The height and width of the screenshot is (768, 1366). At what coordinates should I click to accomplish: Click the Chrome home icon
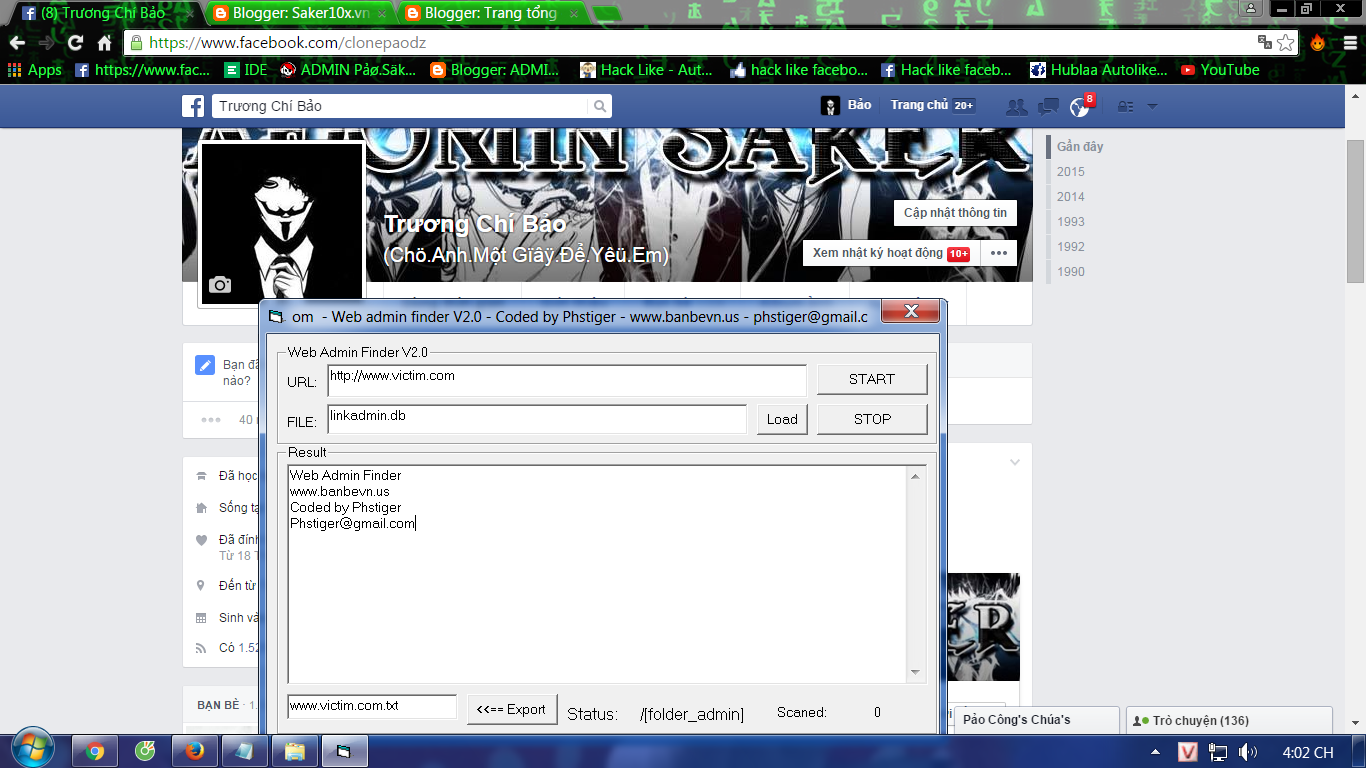(104, 43)
